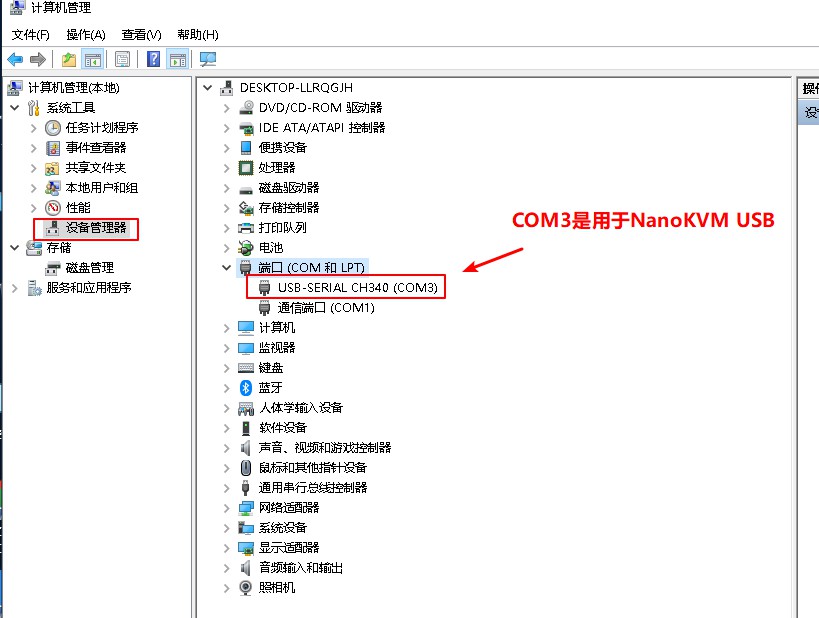Collapse the 系统工具 tree node
The image size is (819, 618).
15,108
